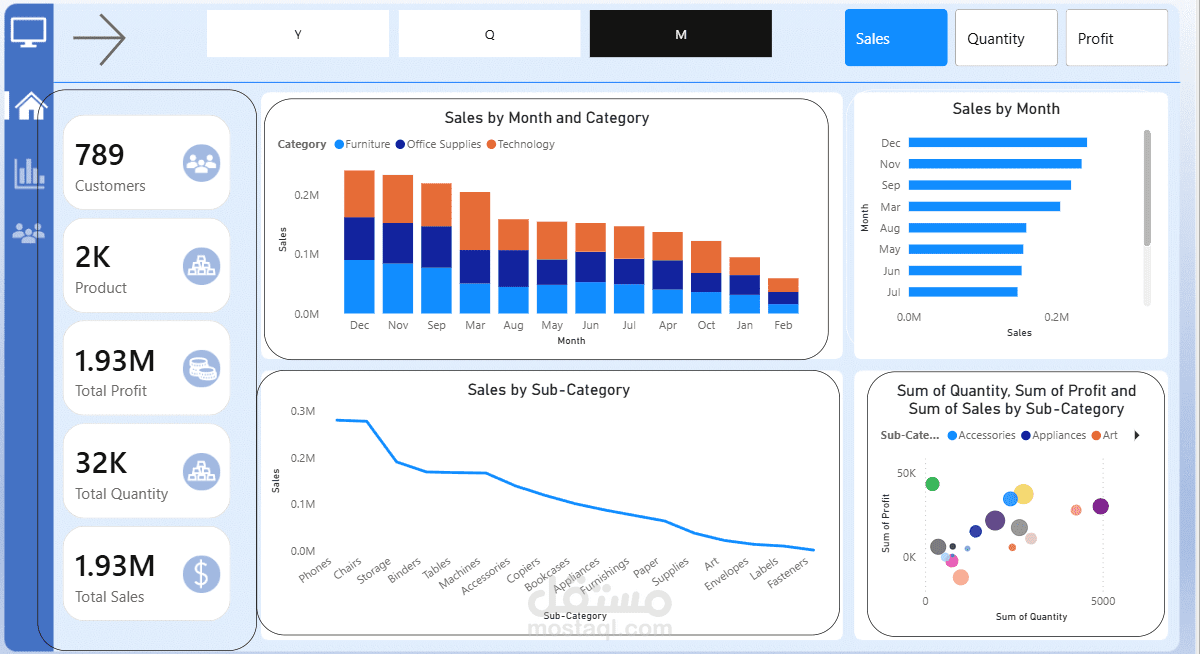Click the Technology legend color dot
The image size is (1201, 654).
point(491,145)
